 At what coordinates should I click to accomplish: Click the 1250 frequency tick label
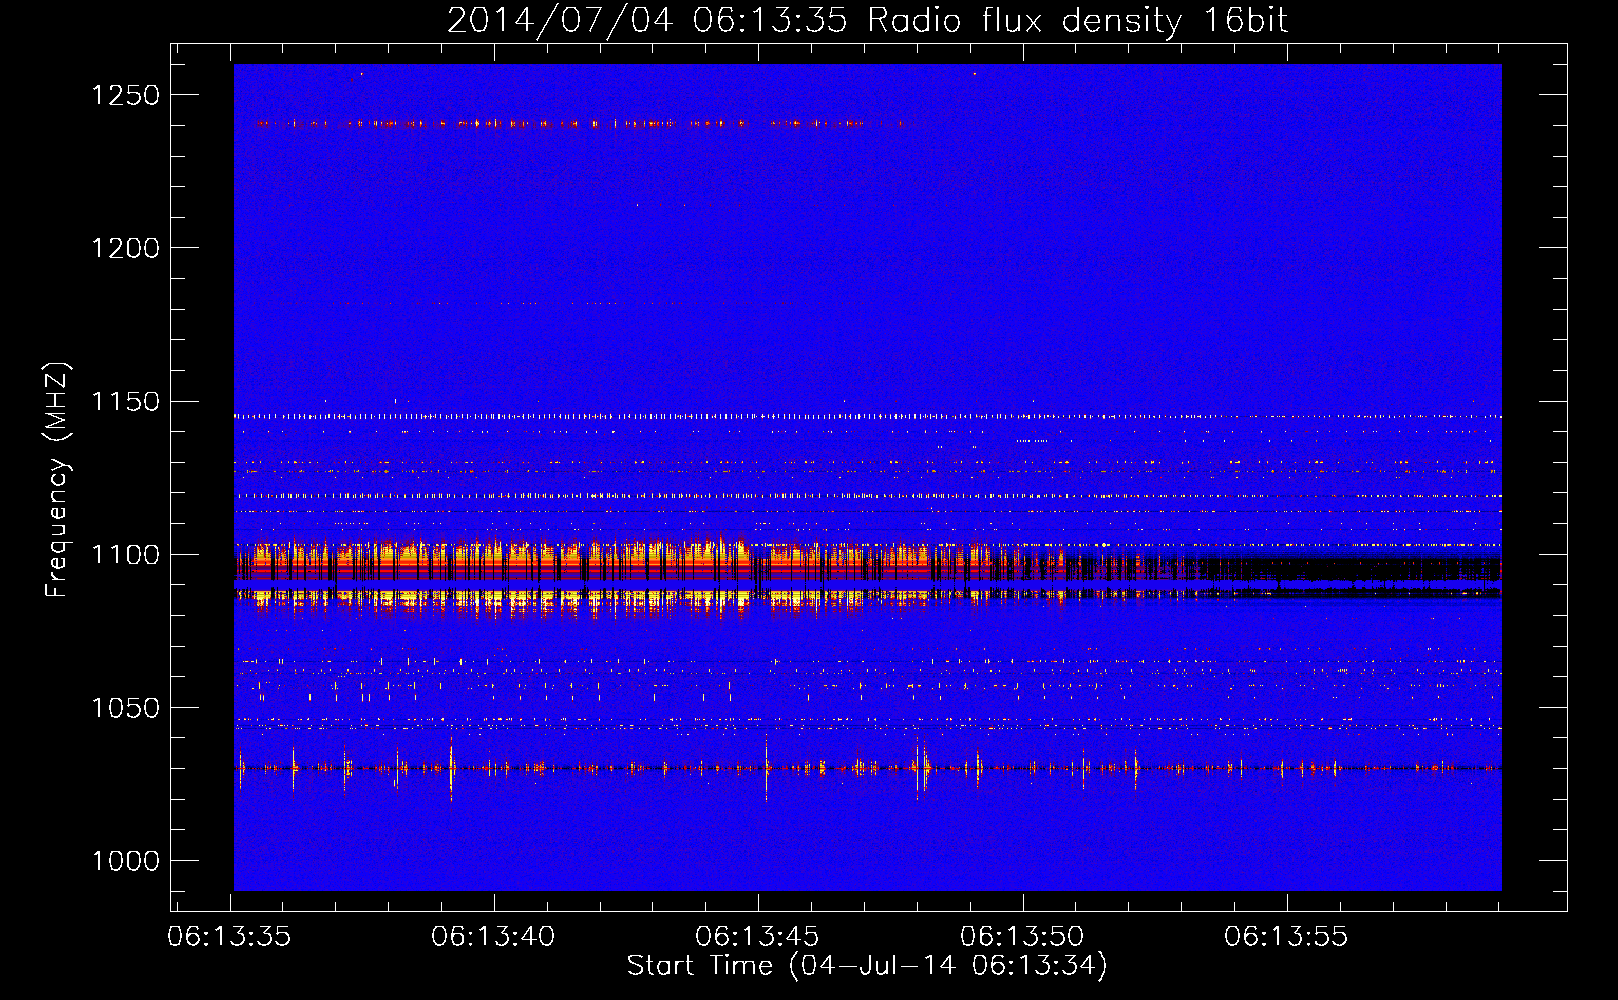tap(125, 95)
